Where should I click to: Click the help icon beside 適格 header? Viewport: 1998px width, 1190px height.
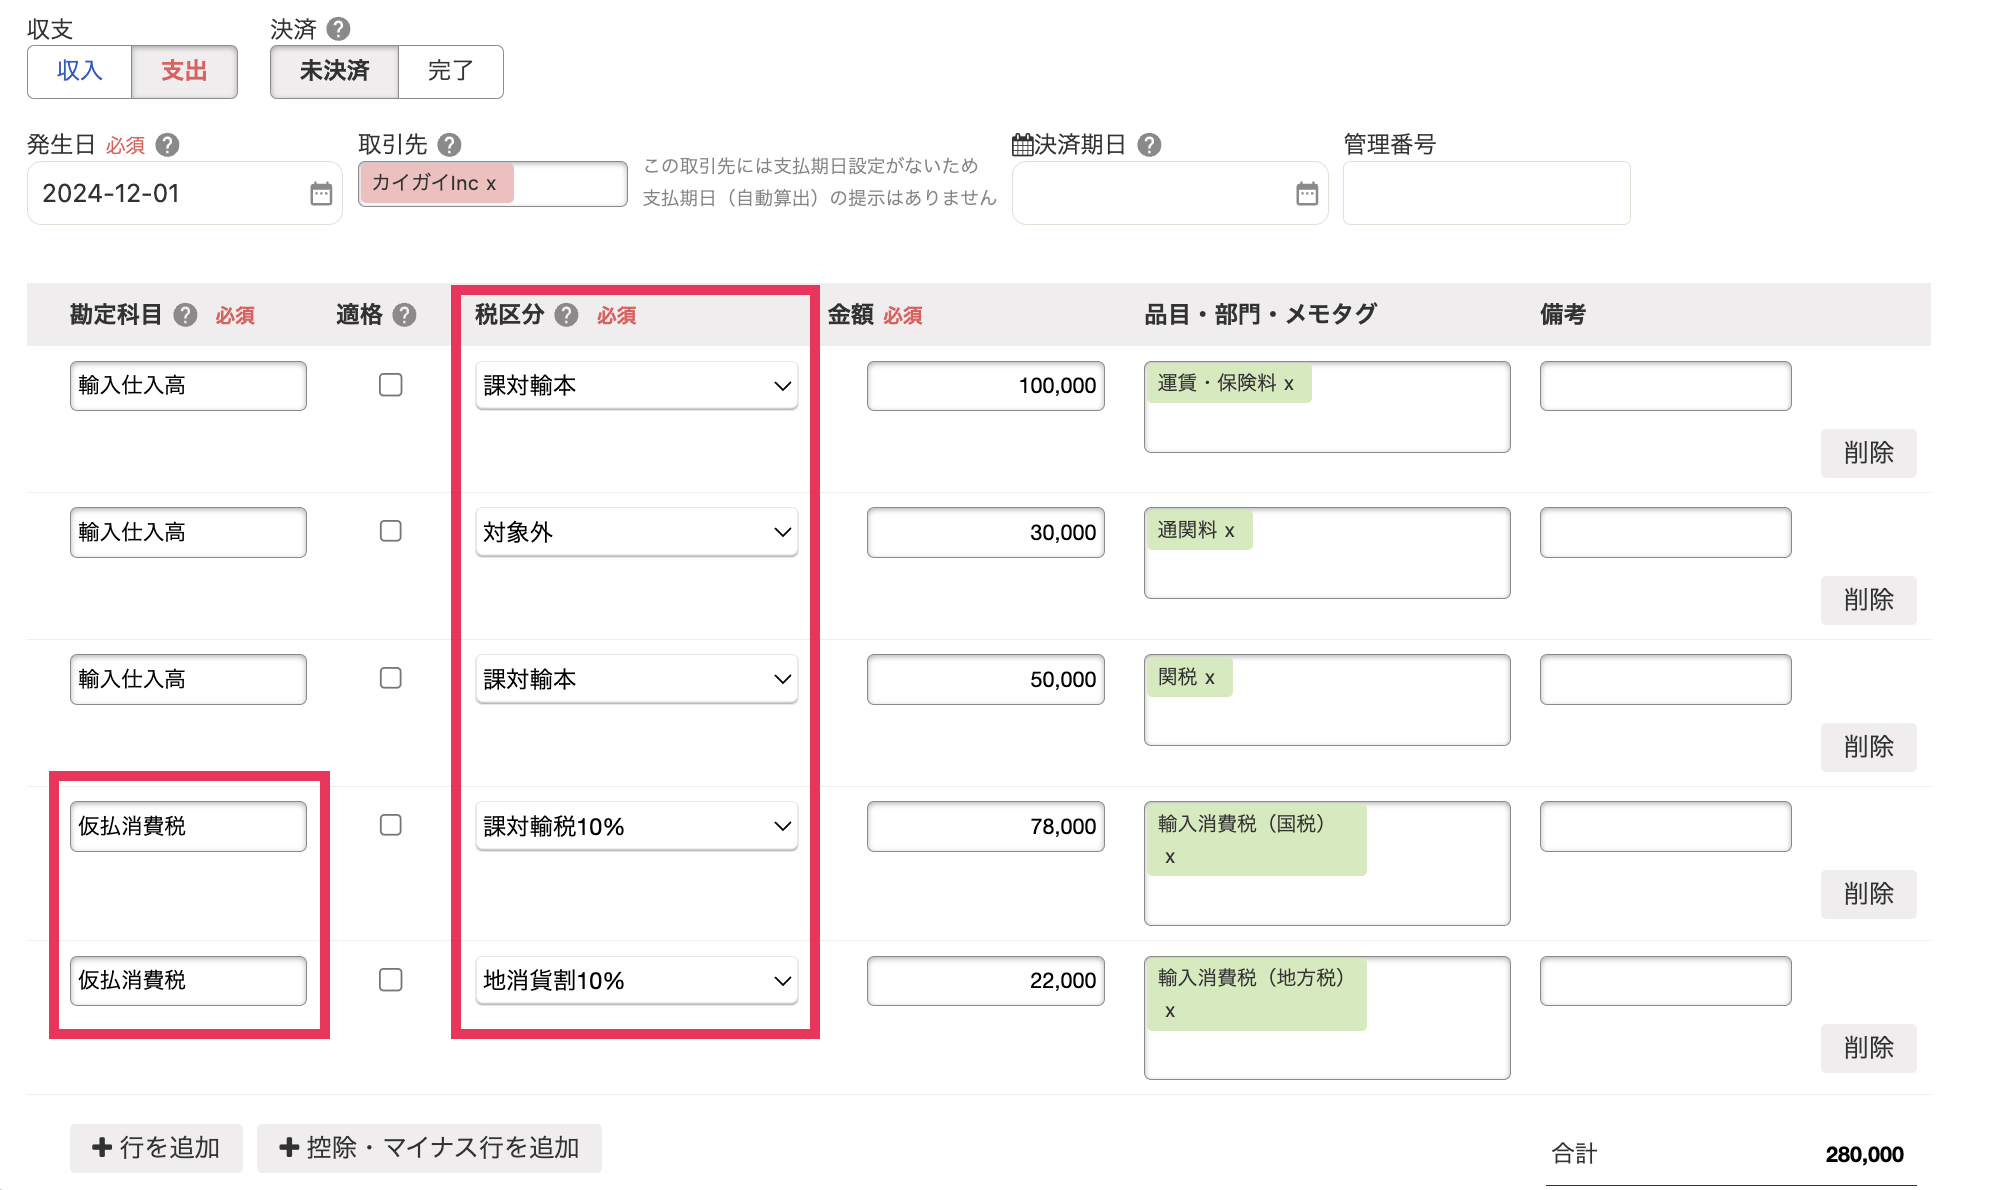404,315
